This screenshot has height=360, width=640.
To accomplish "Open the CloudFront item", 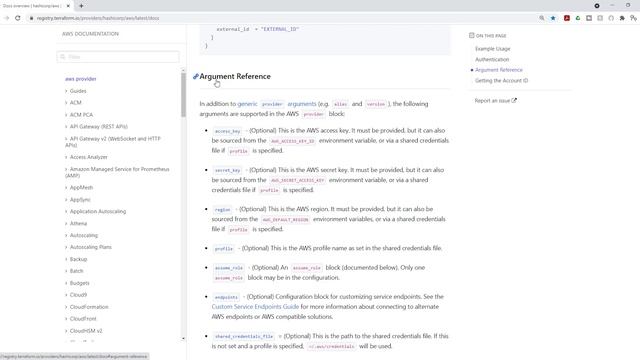I will coord(83,319).
